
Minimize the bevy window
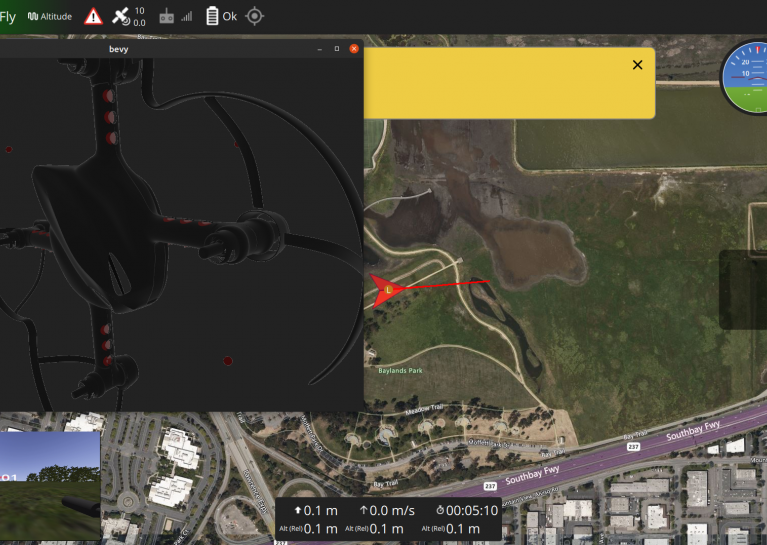click(x=319, y=48)
